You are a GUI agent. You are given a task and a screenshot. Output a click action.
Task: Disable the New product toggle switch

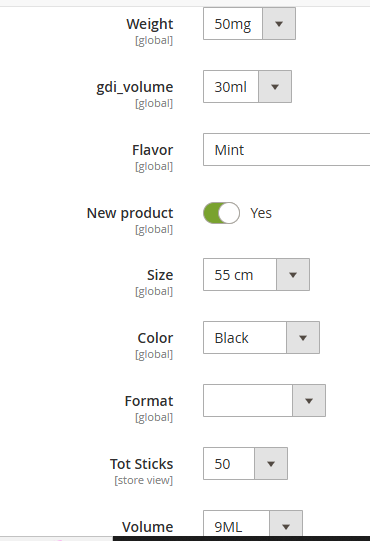221,213
